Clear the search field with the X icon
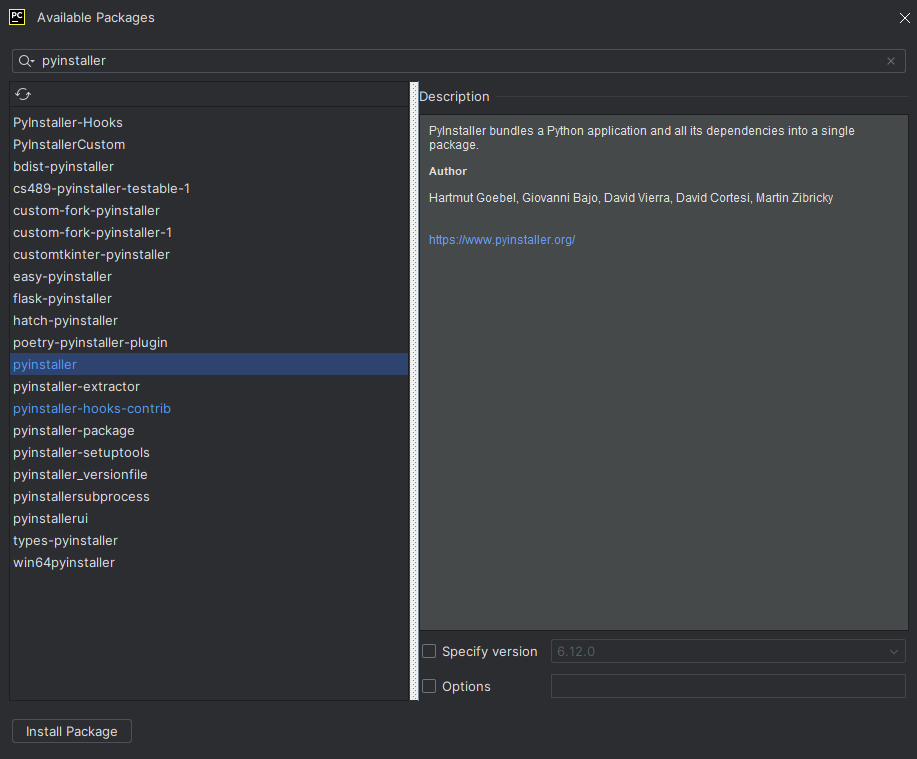917x759 pixels. point(891,61)
